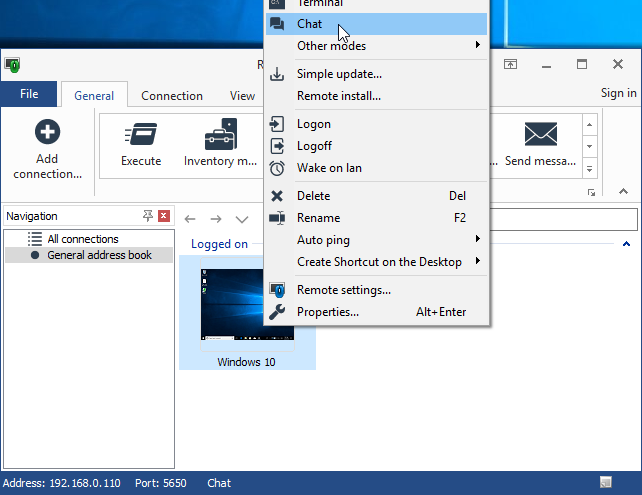Click Port: 5650 in status bar
This screenshot has width=642, height=495.
point(161,483)
